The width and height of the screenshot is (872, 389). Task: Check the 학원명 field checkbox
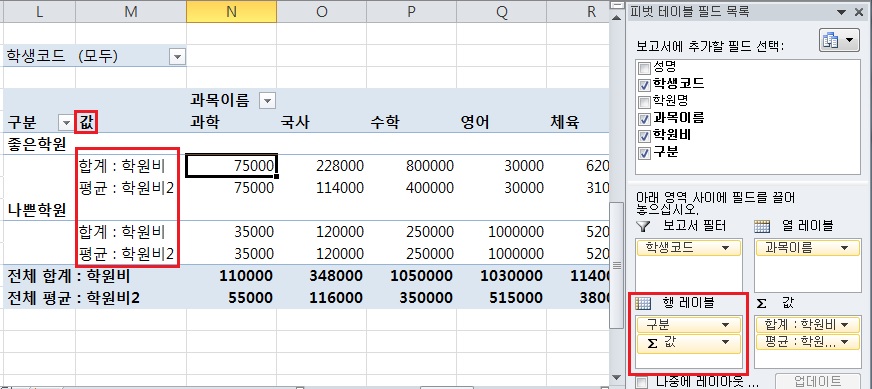tap(645, 102)
